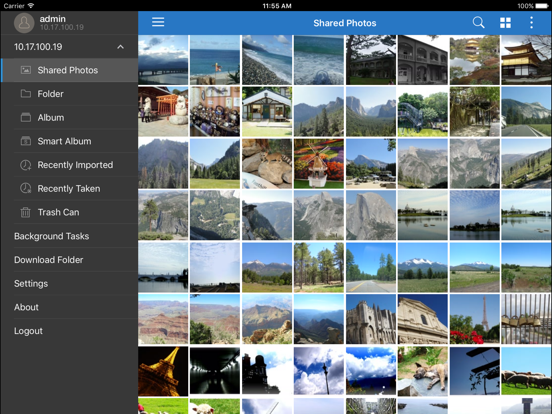Open the hamburger menu icon

(x=158, y=22)
